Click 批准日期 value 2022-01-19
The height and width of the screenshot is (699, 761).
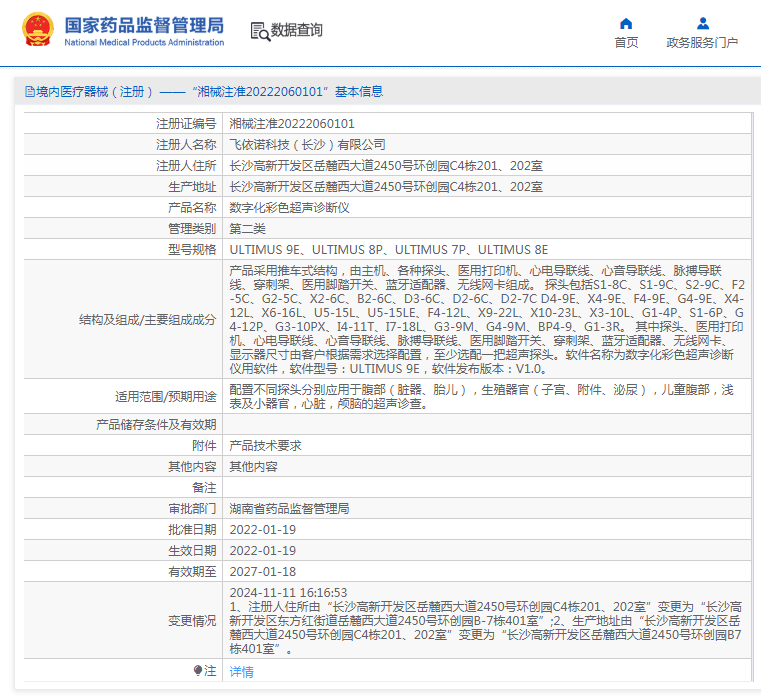point(263,530)
